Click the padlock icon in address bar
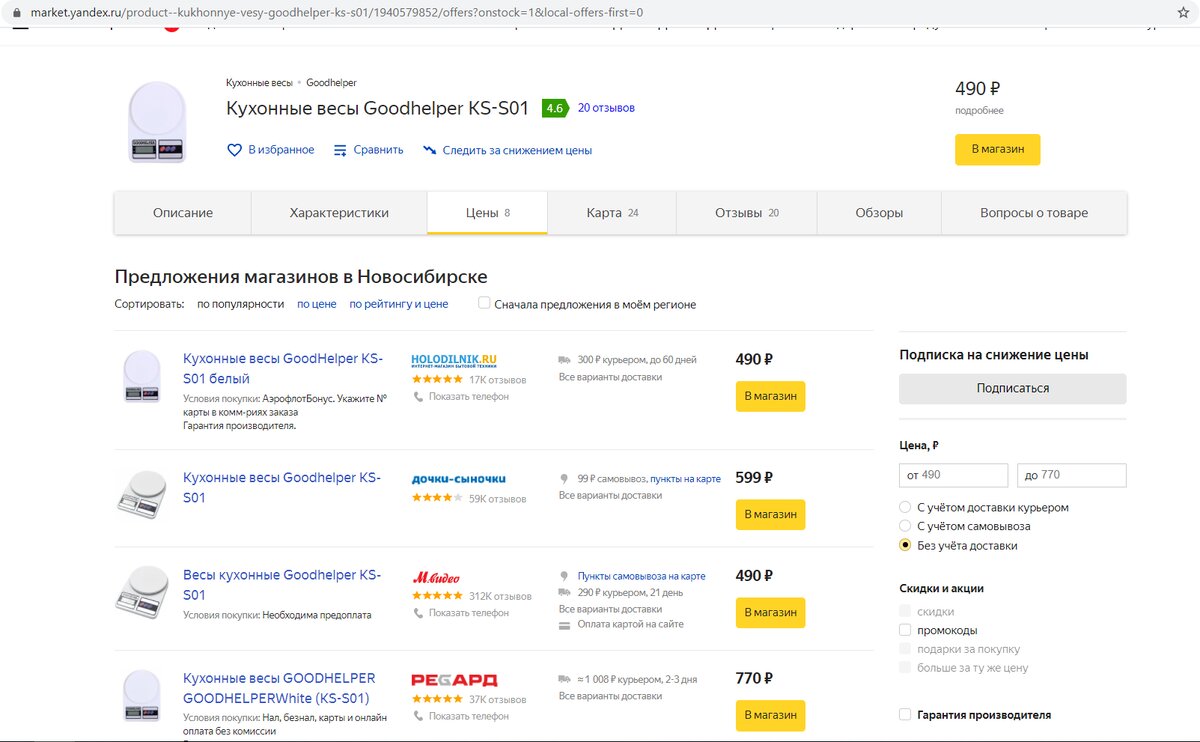 (15, 13)
